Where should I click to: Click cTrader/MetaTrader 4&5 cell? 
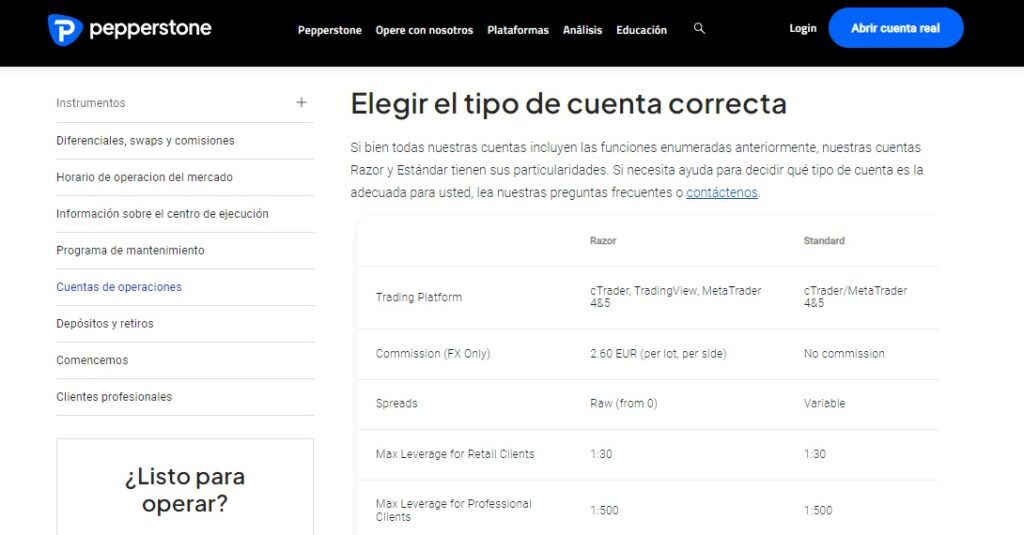(855, 297)
